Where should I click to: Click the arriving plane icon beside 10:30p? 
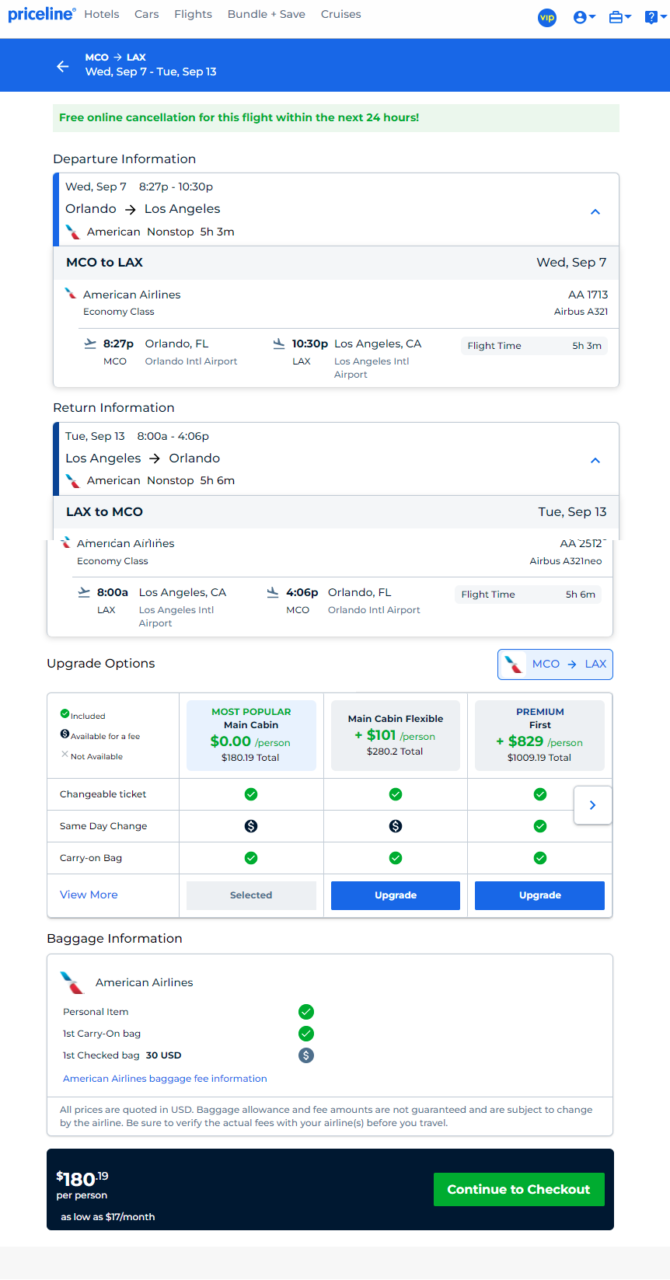pyautogui.click(x=278, y=343)
